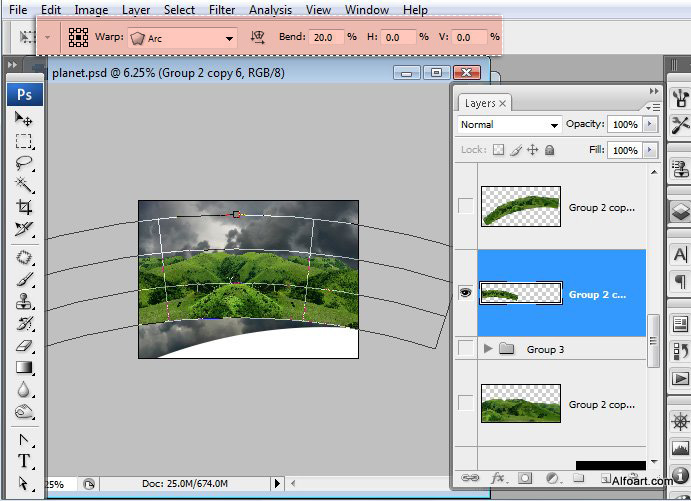Select the Horizontal Type tool

click(24, 461)
